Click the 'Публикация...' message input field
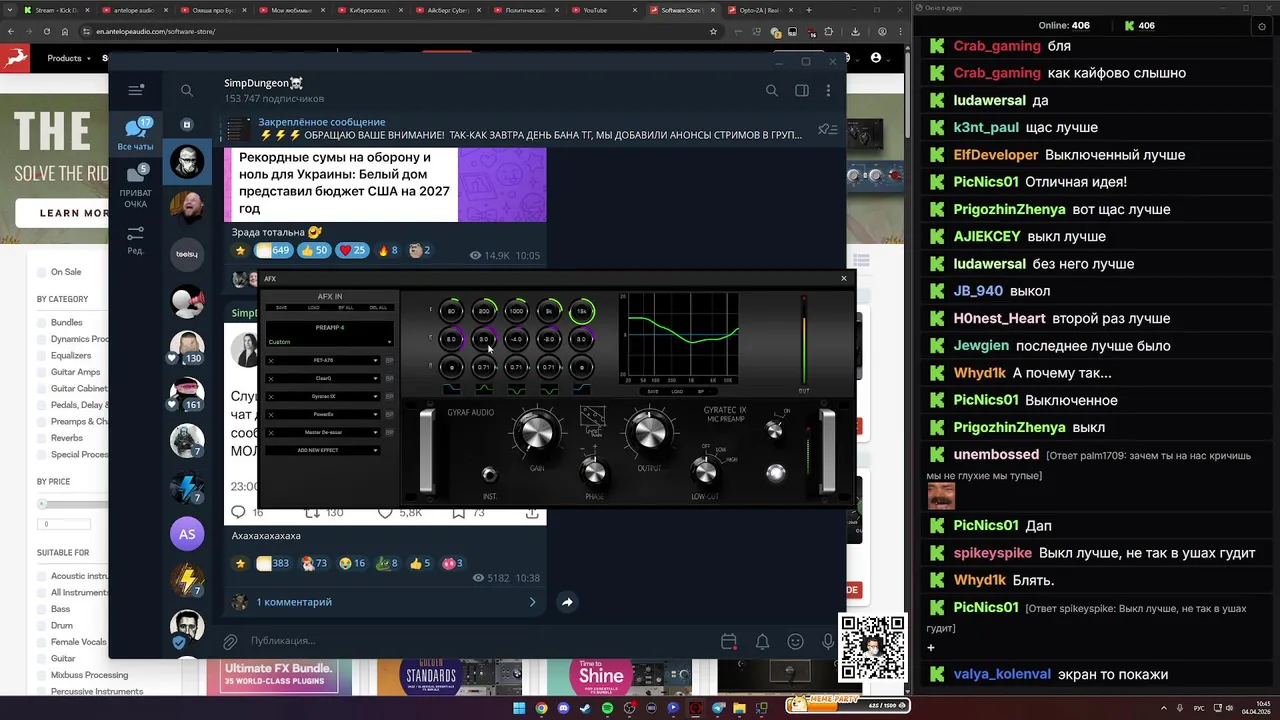Screen dimensions: 1280x720 [480, 641]
